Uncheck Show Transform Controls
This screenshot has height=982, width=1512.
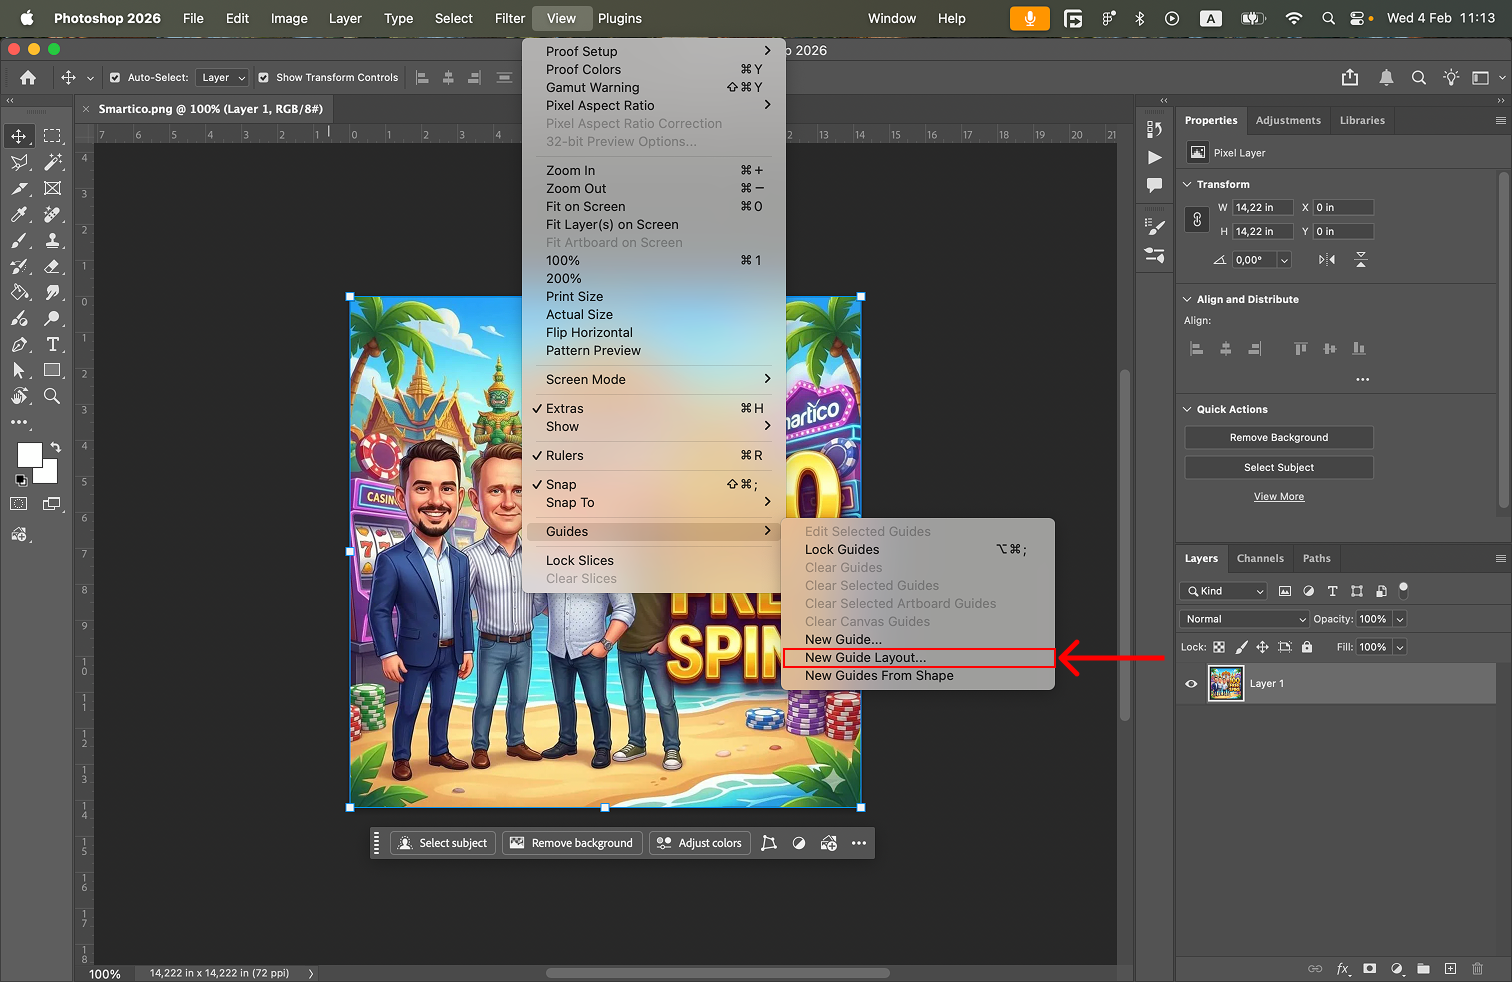(x=264, y=78)
